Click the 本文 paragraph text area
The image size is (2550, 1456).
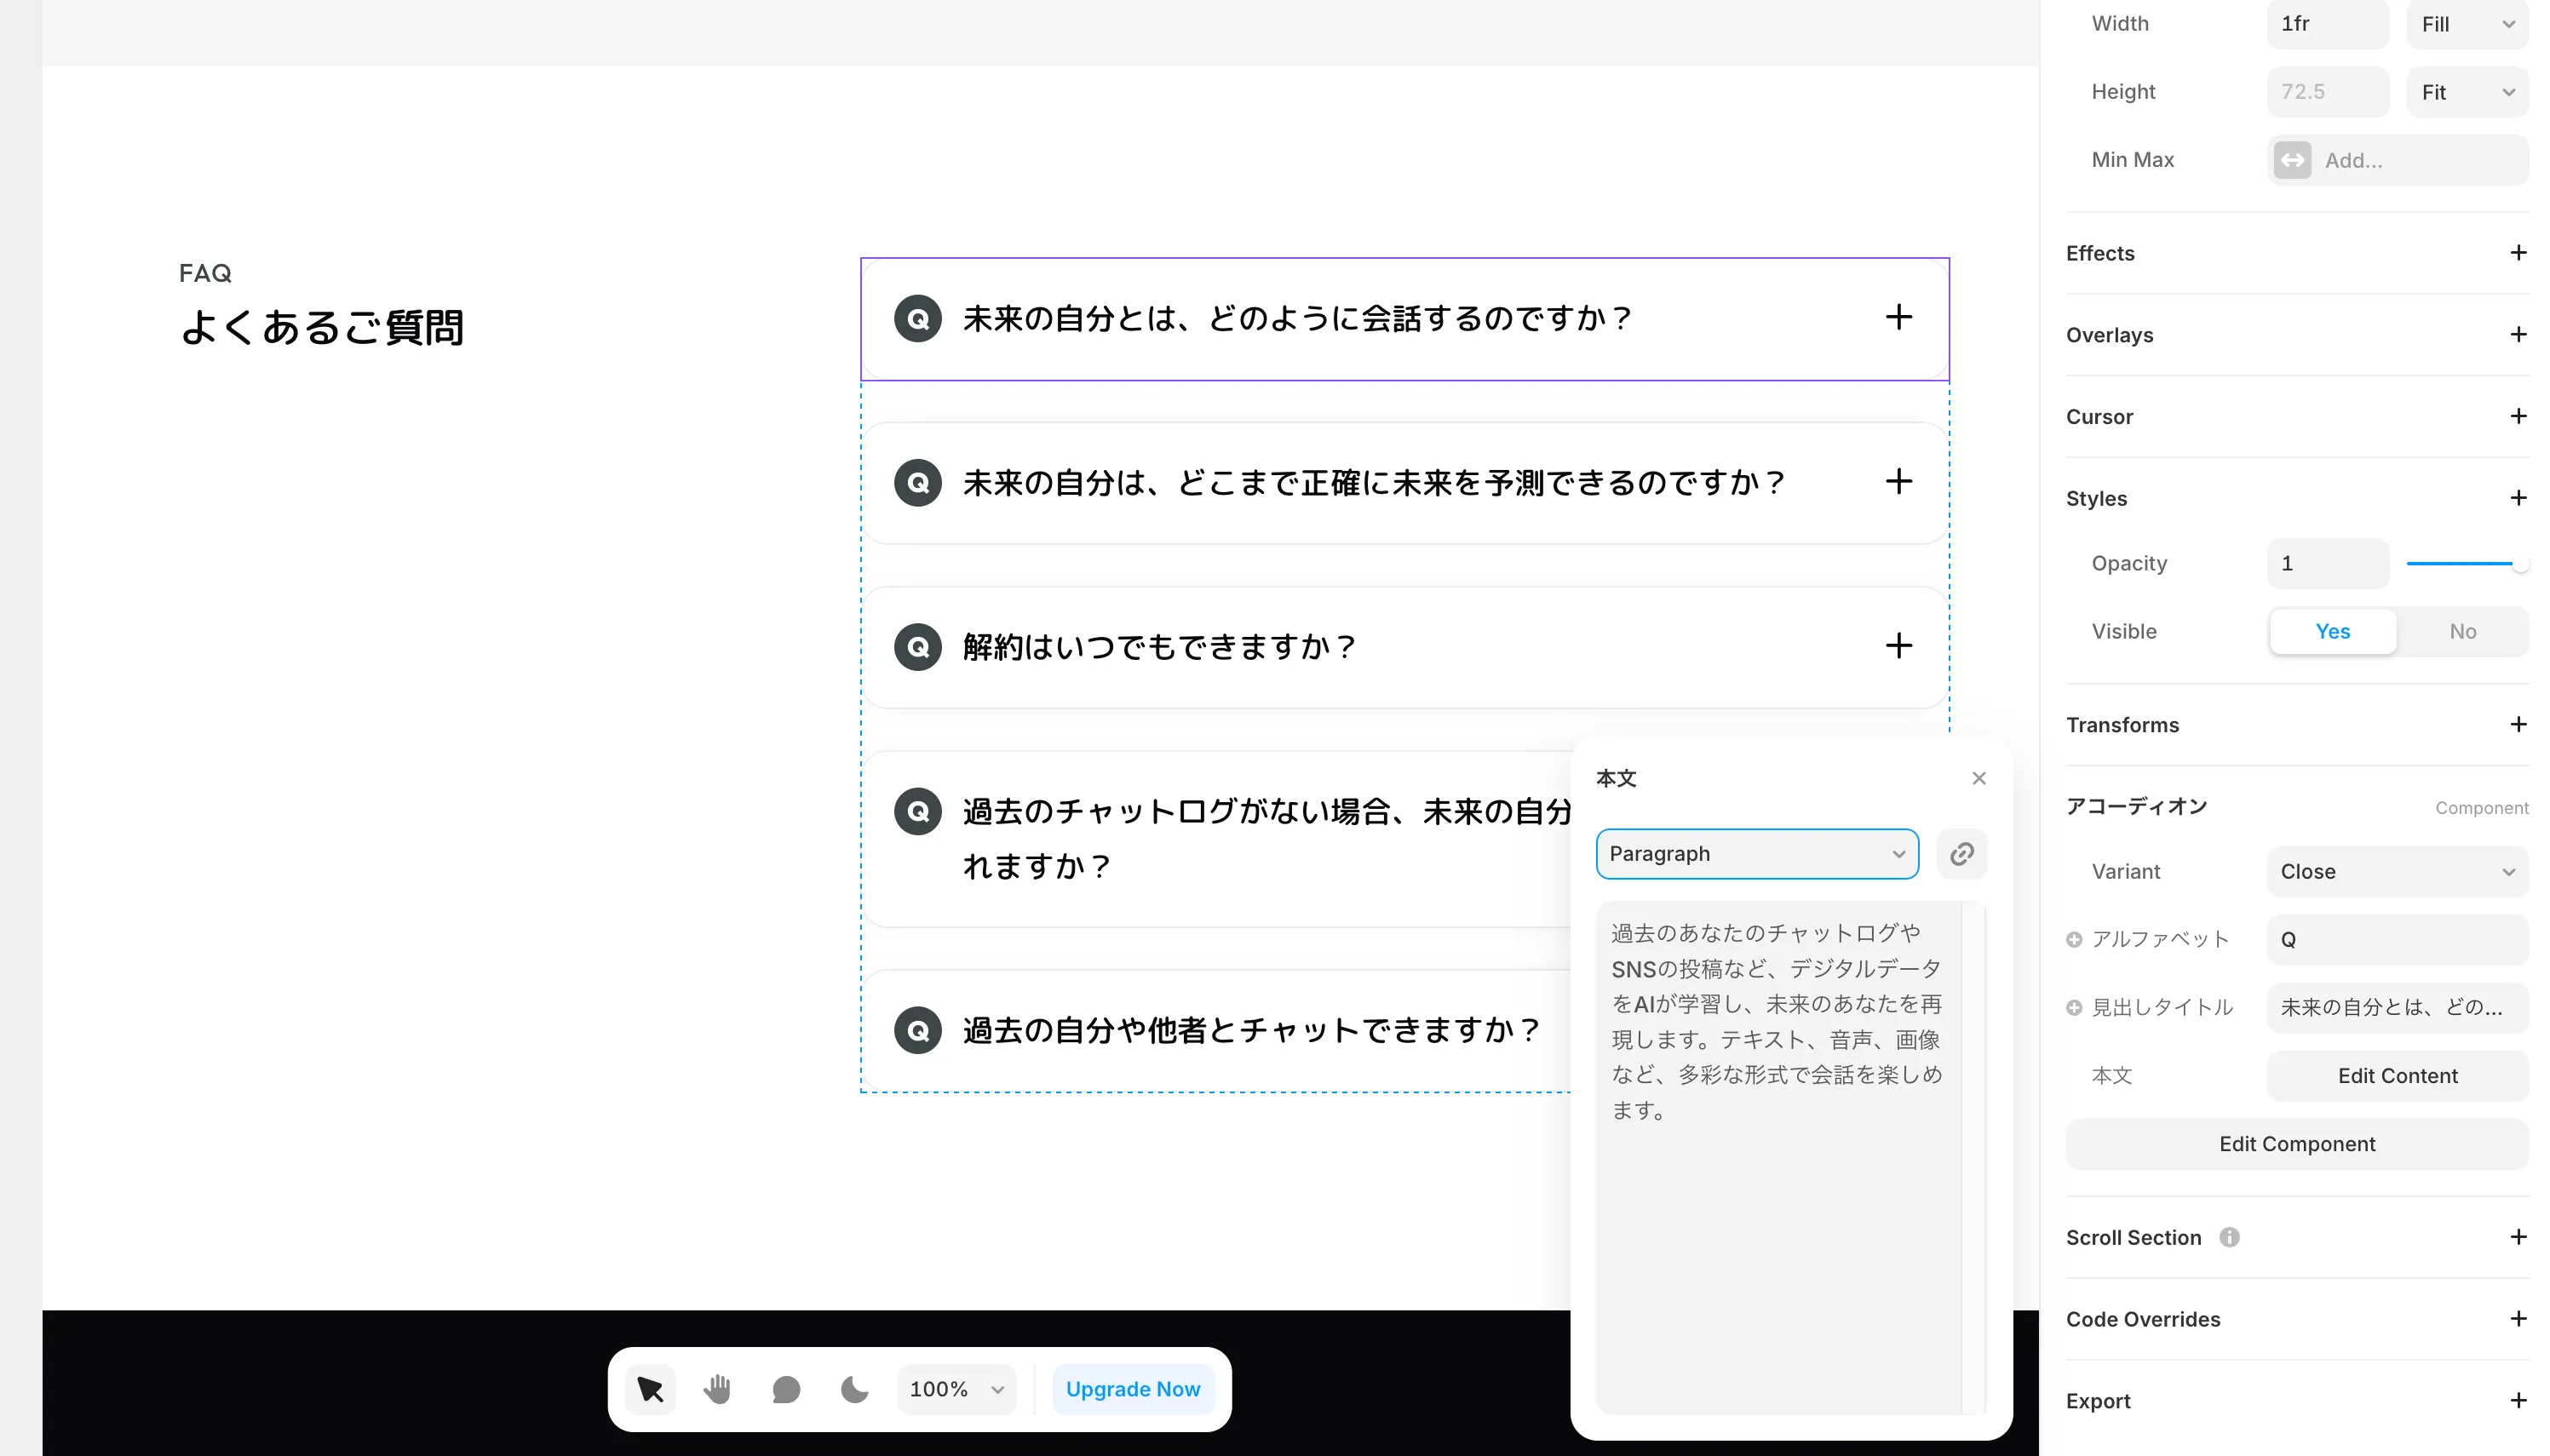1777,1157
